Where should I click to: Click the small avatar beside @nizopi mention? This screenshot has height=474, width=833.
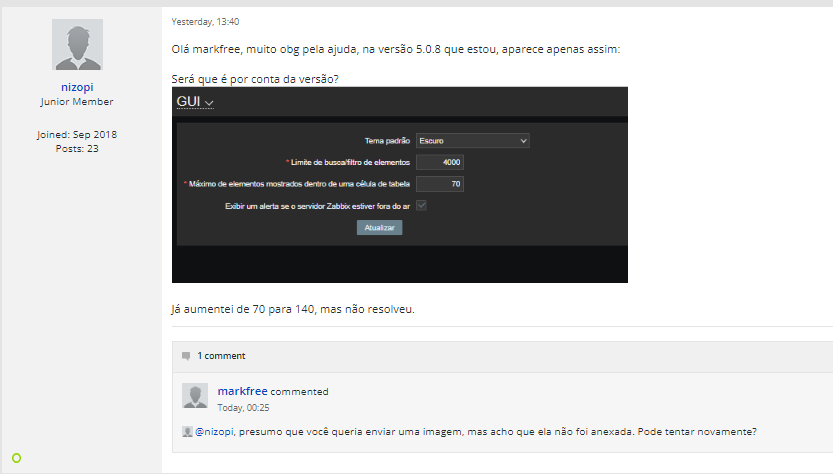coord(187,431)
